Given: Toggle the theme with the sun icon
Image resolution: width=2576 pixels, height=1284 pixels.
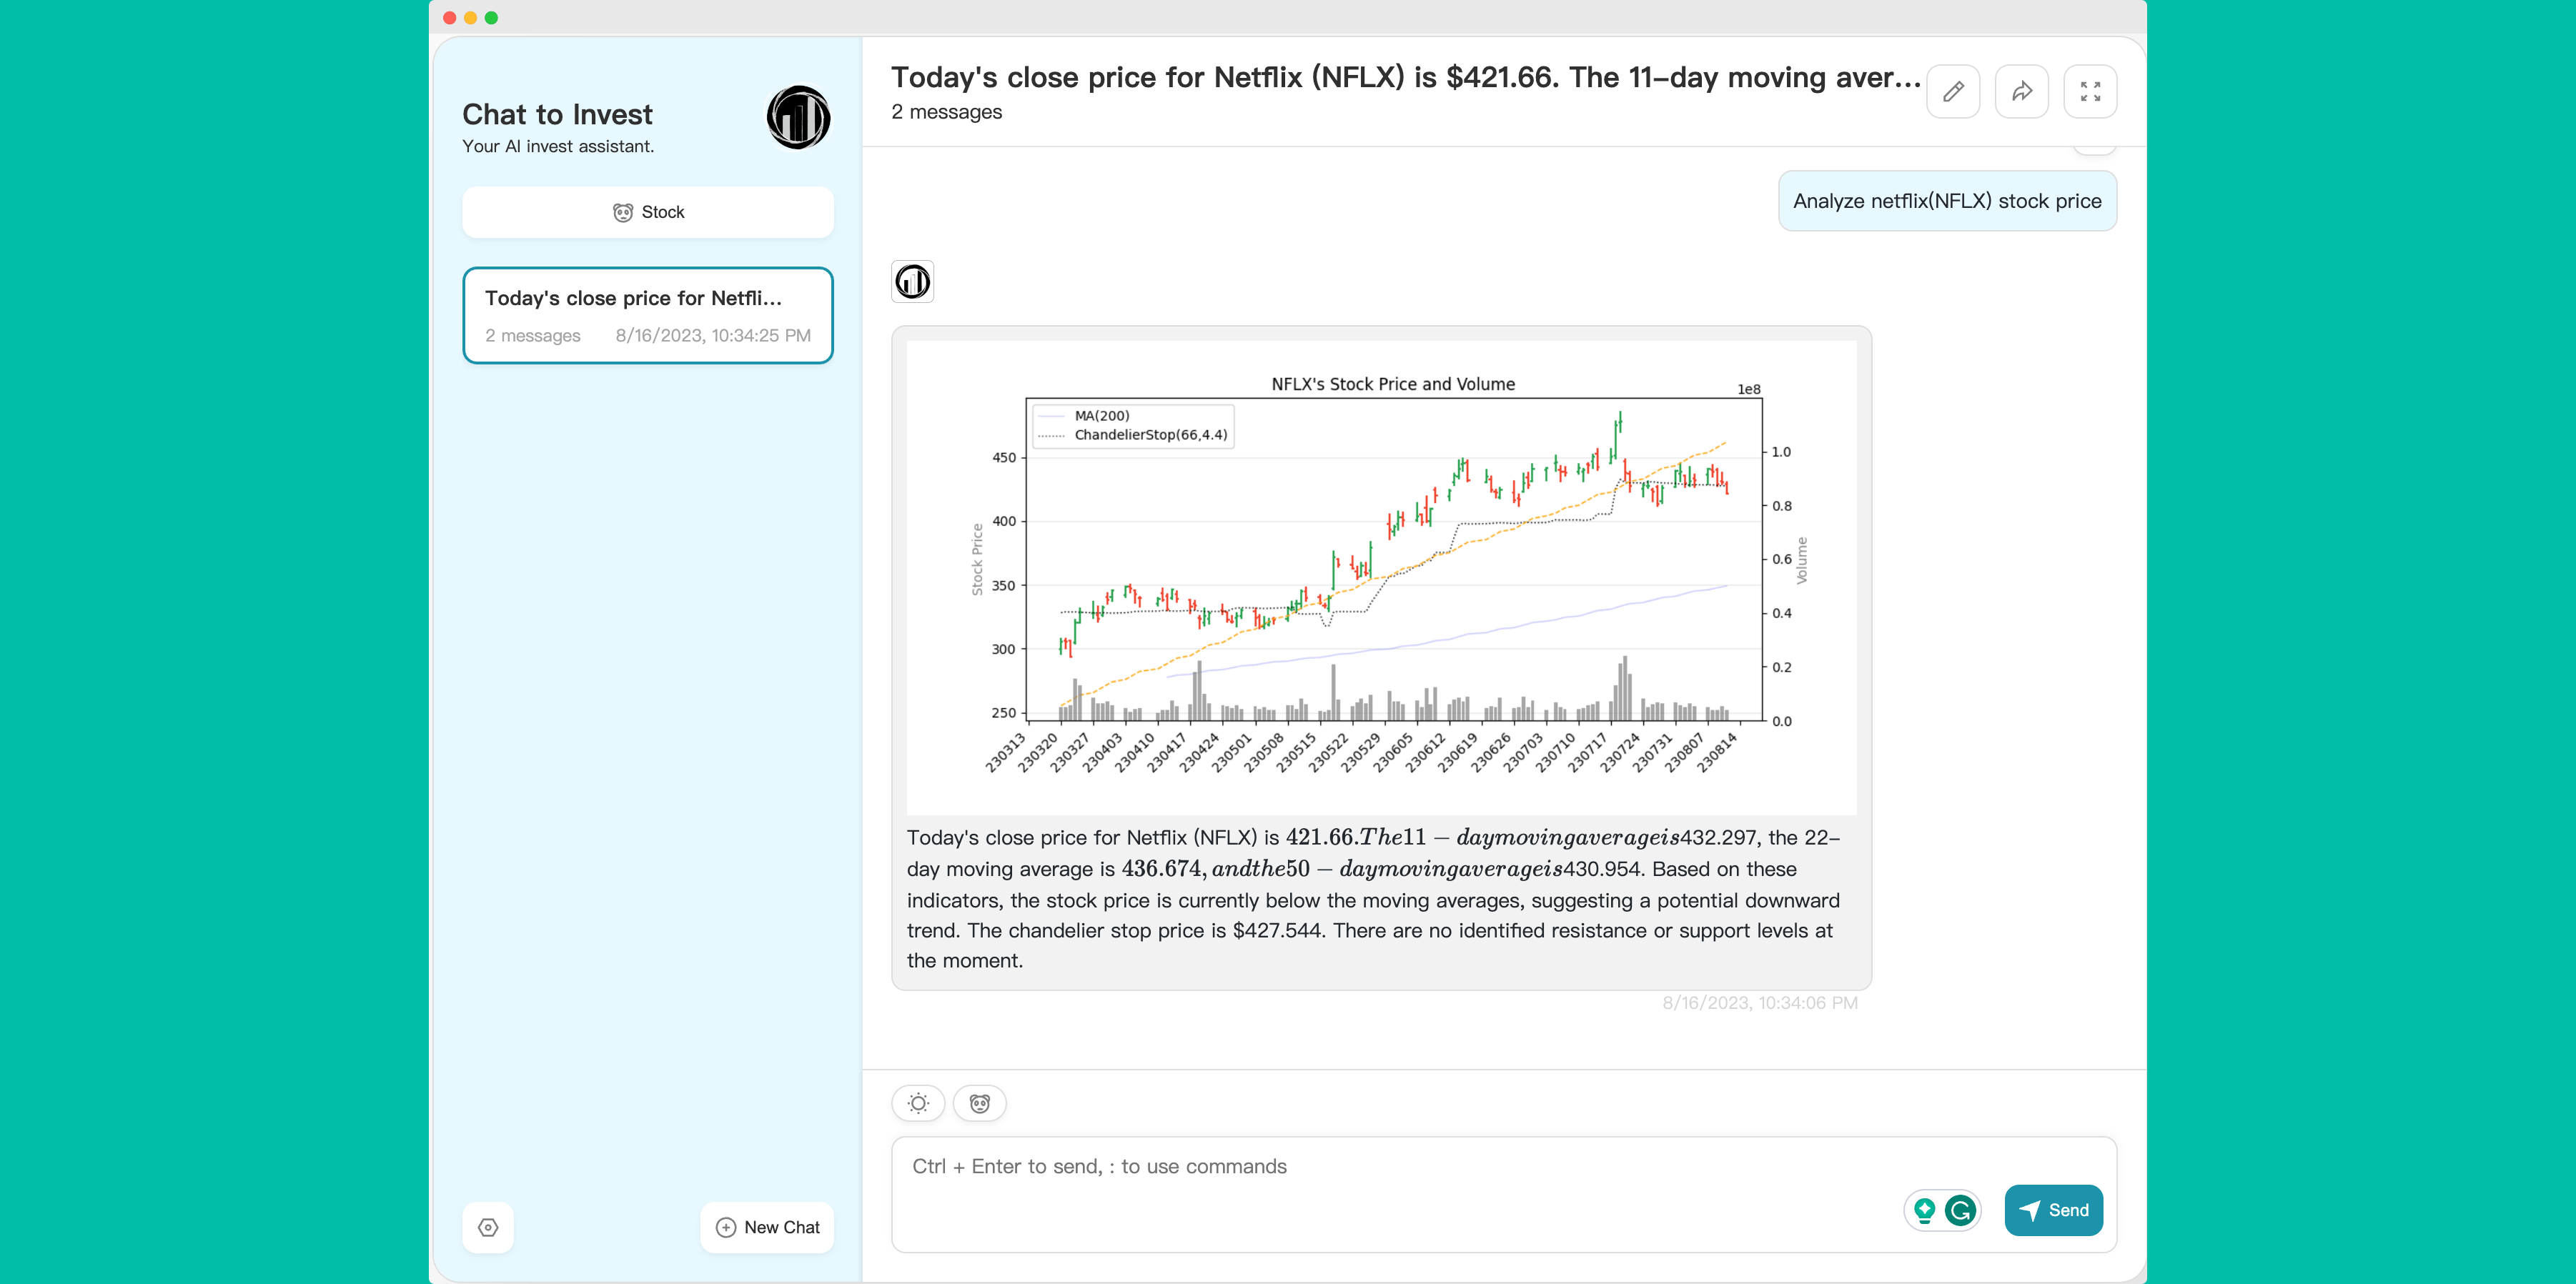Looking at the screenshot, I should click(x=918, y=1103).
